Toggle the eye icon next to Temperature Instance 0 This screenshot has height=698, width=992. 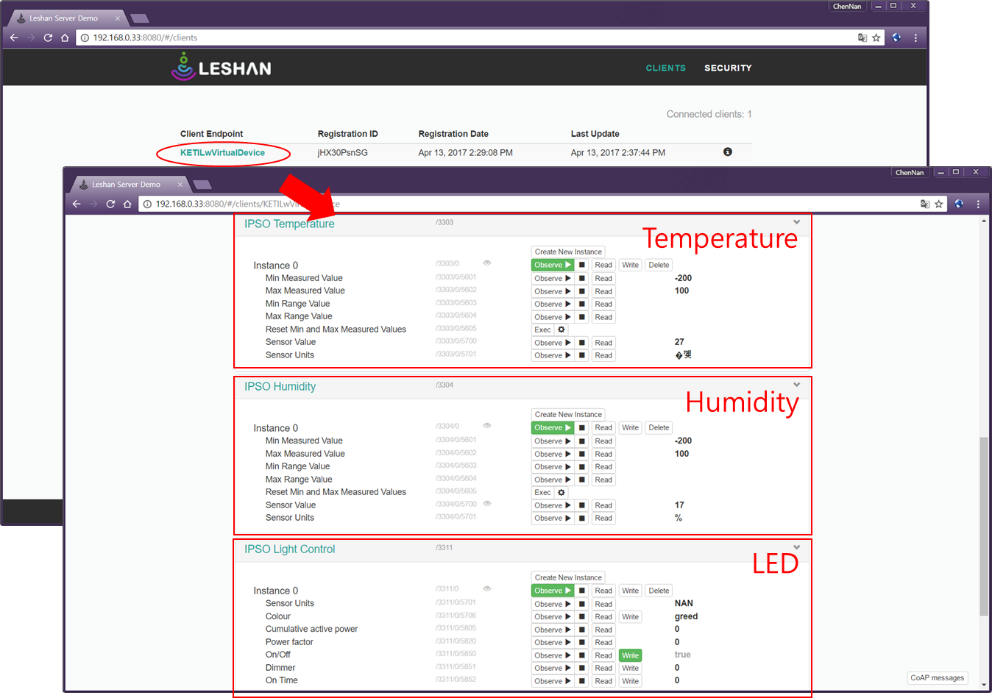click(x=487, y=263)
